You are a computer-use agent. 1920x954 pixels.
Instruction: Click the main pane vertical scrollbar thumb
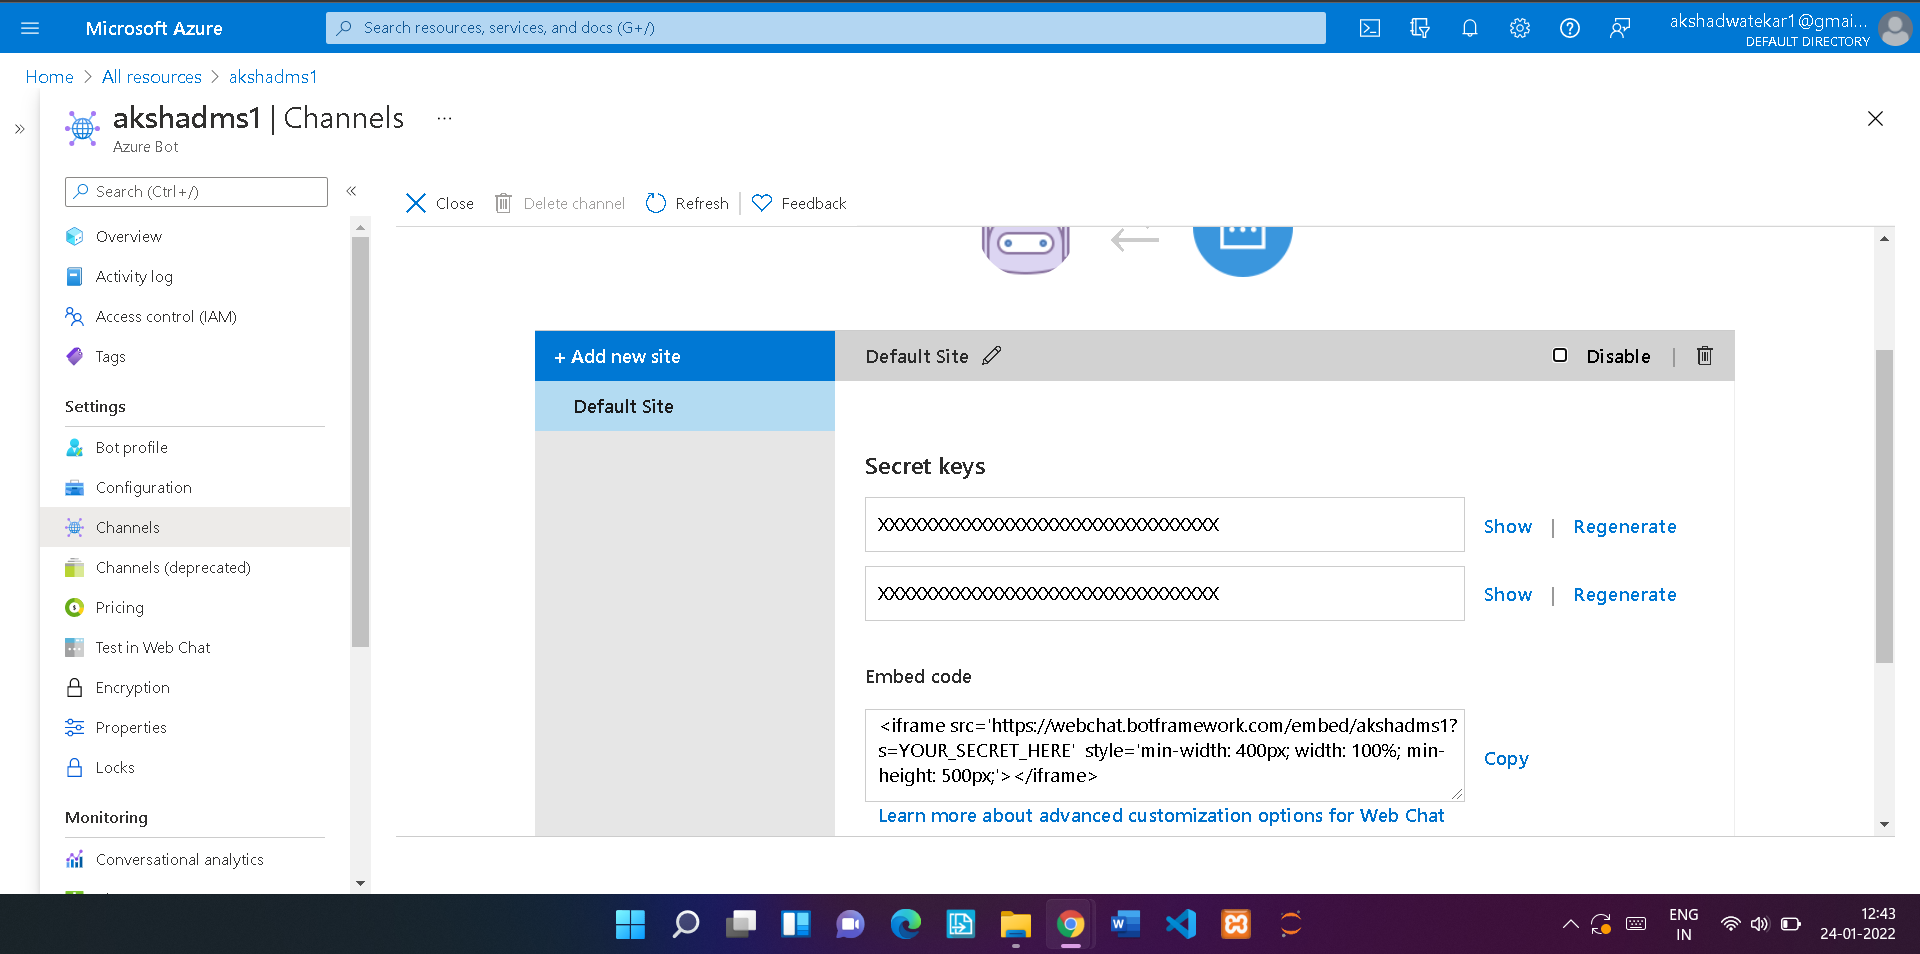1884,506
